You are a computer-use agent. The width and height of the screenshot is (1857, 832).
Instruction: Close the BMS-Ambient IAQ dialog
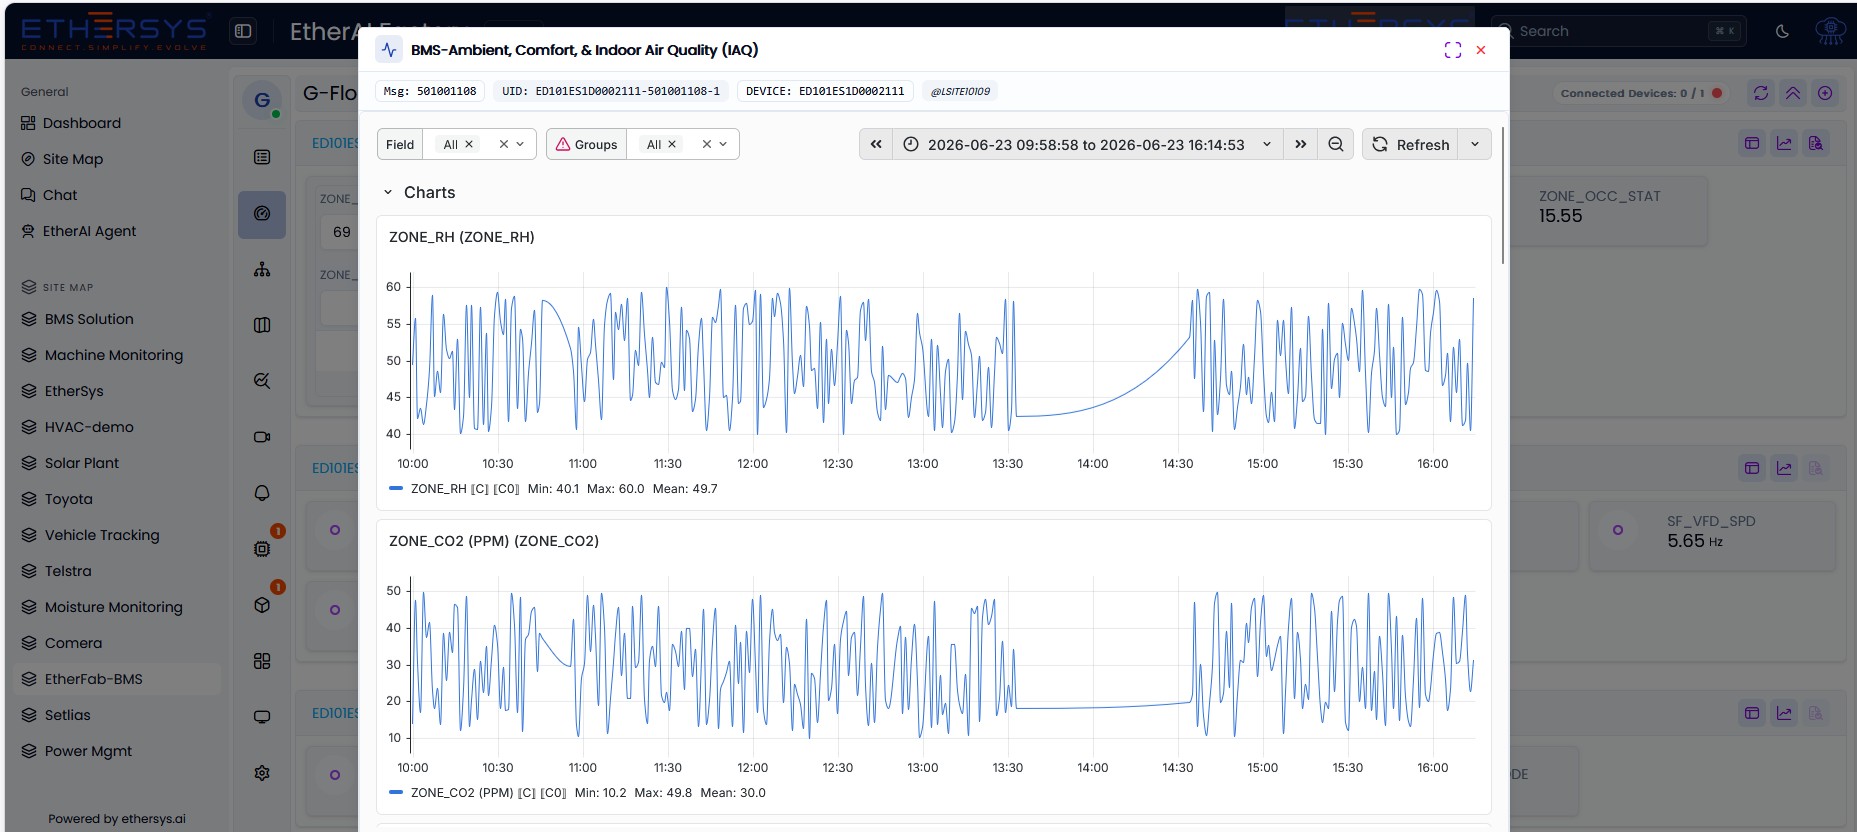click(1481, 50)
